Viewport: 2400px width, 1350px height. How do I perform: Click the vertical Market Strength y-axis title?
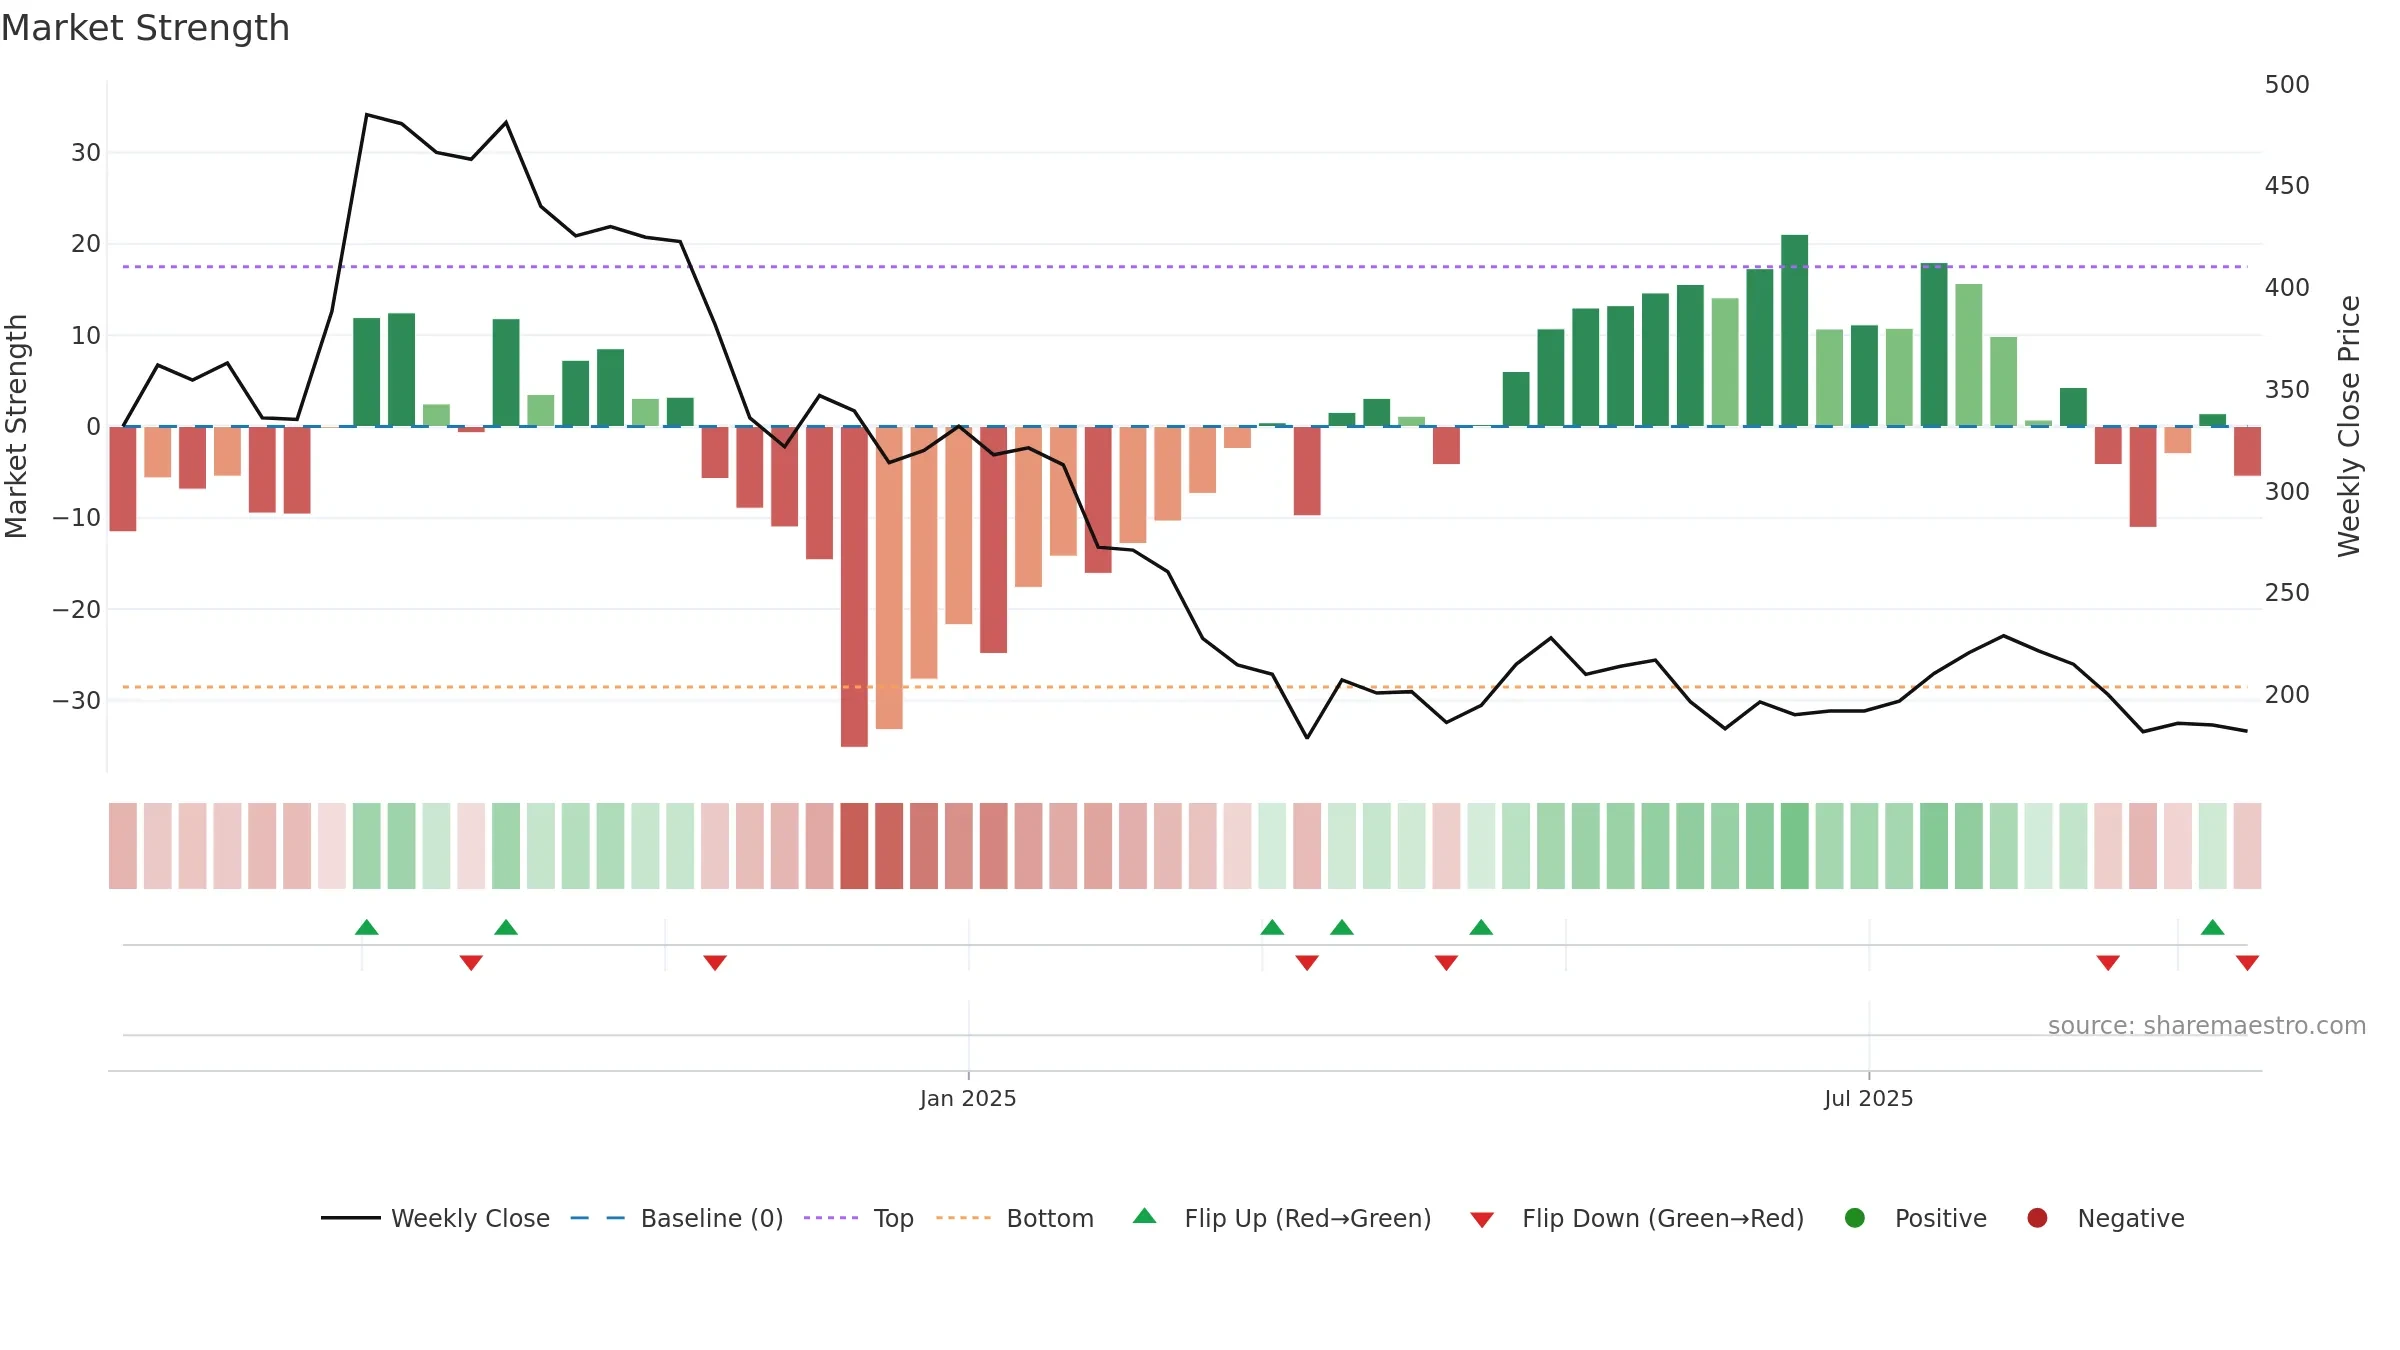[x=16, y=426]
